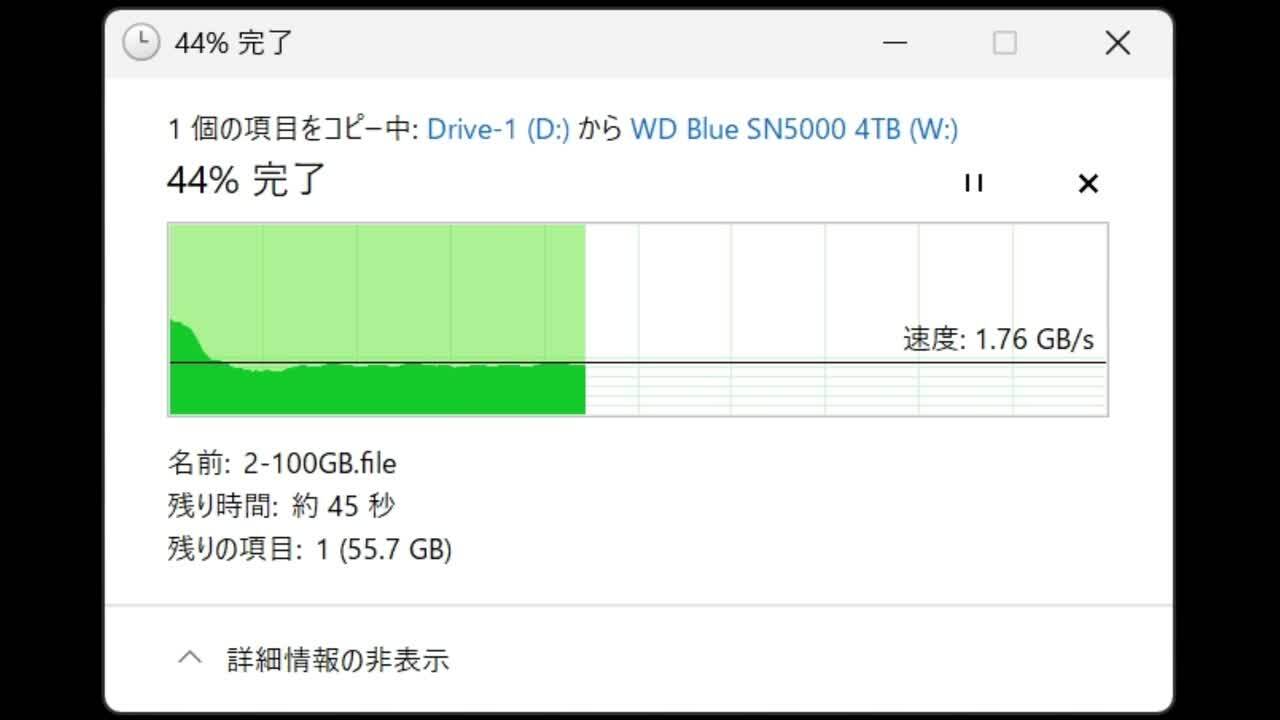Click the clock icon in the title bar
Image resolution: width=1280 pixels, height=720 pixels.
[x=141, y=43]
